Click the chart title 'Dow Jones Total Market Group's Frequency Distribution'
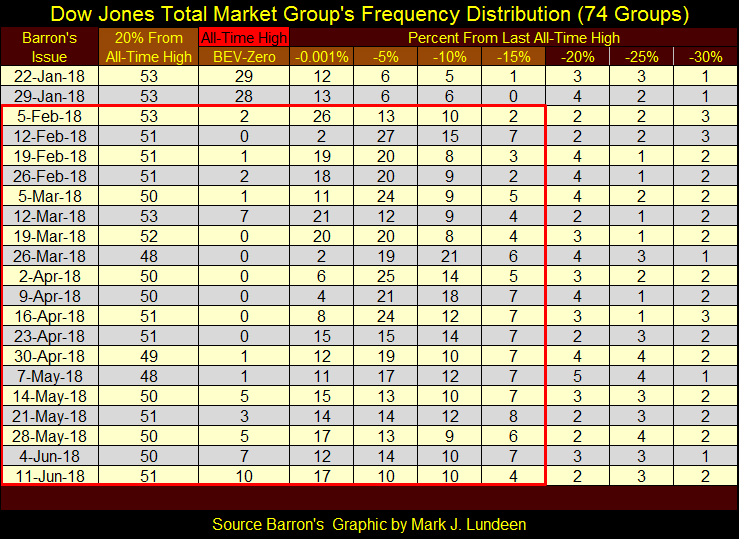Screen dimensions: 739x539 pos(369,15)
